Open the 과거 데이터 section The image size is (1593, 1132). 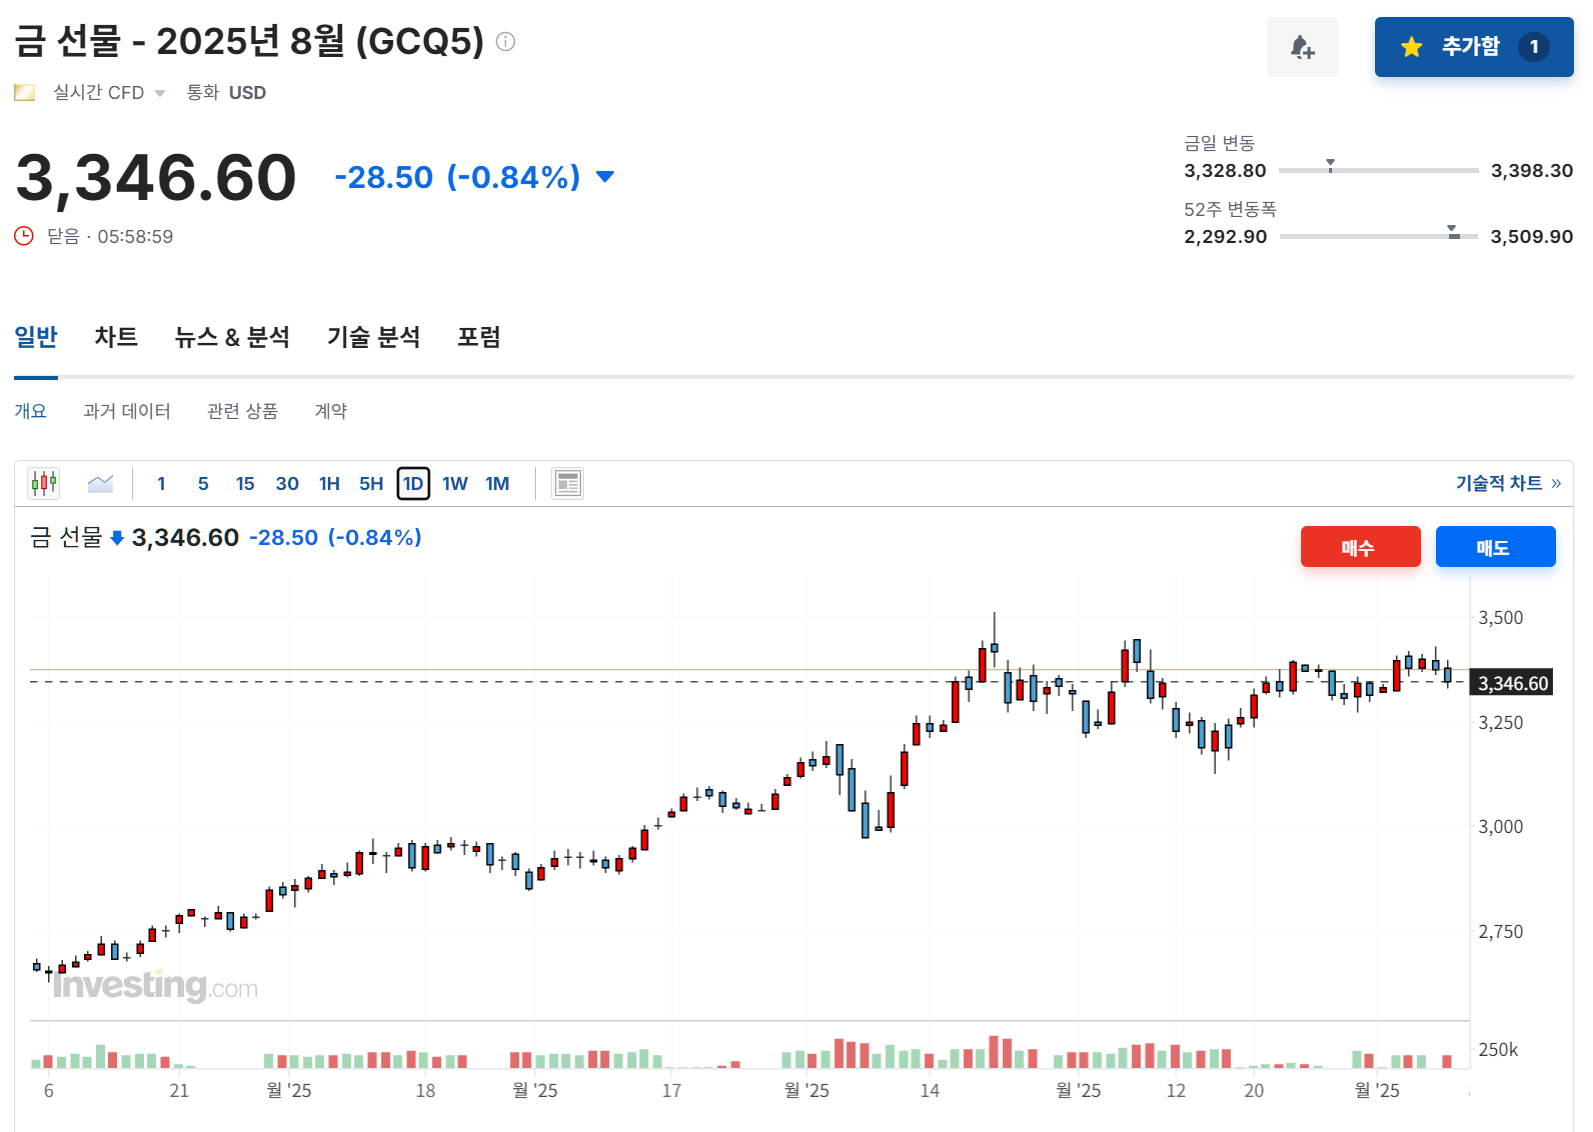click(127, 410)
